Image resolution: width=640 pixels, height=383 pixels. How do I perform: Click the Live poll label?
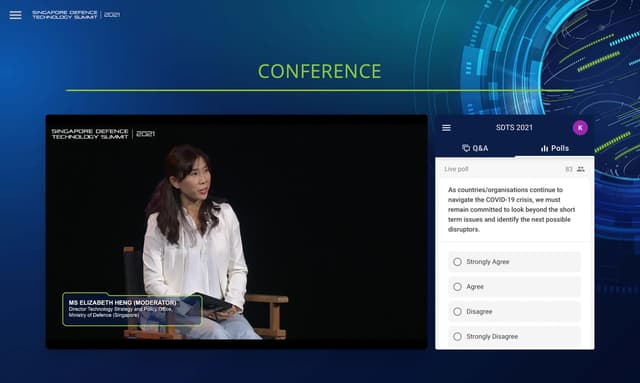456,169
